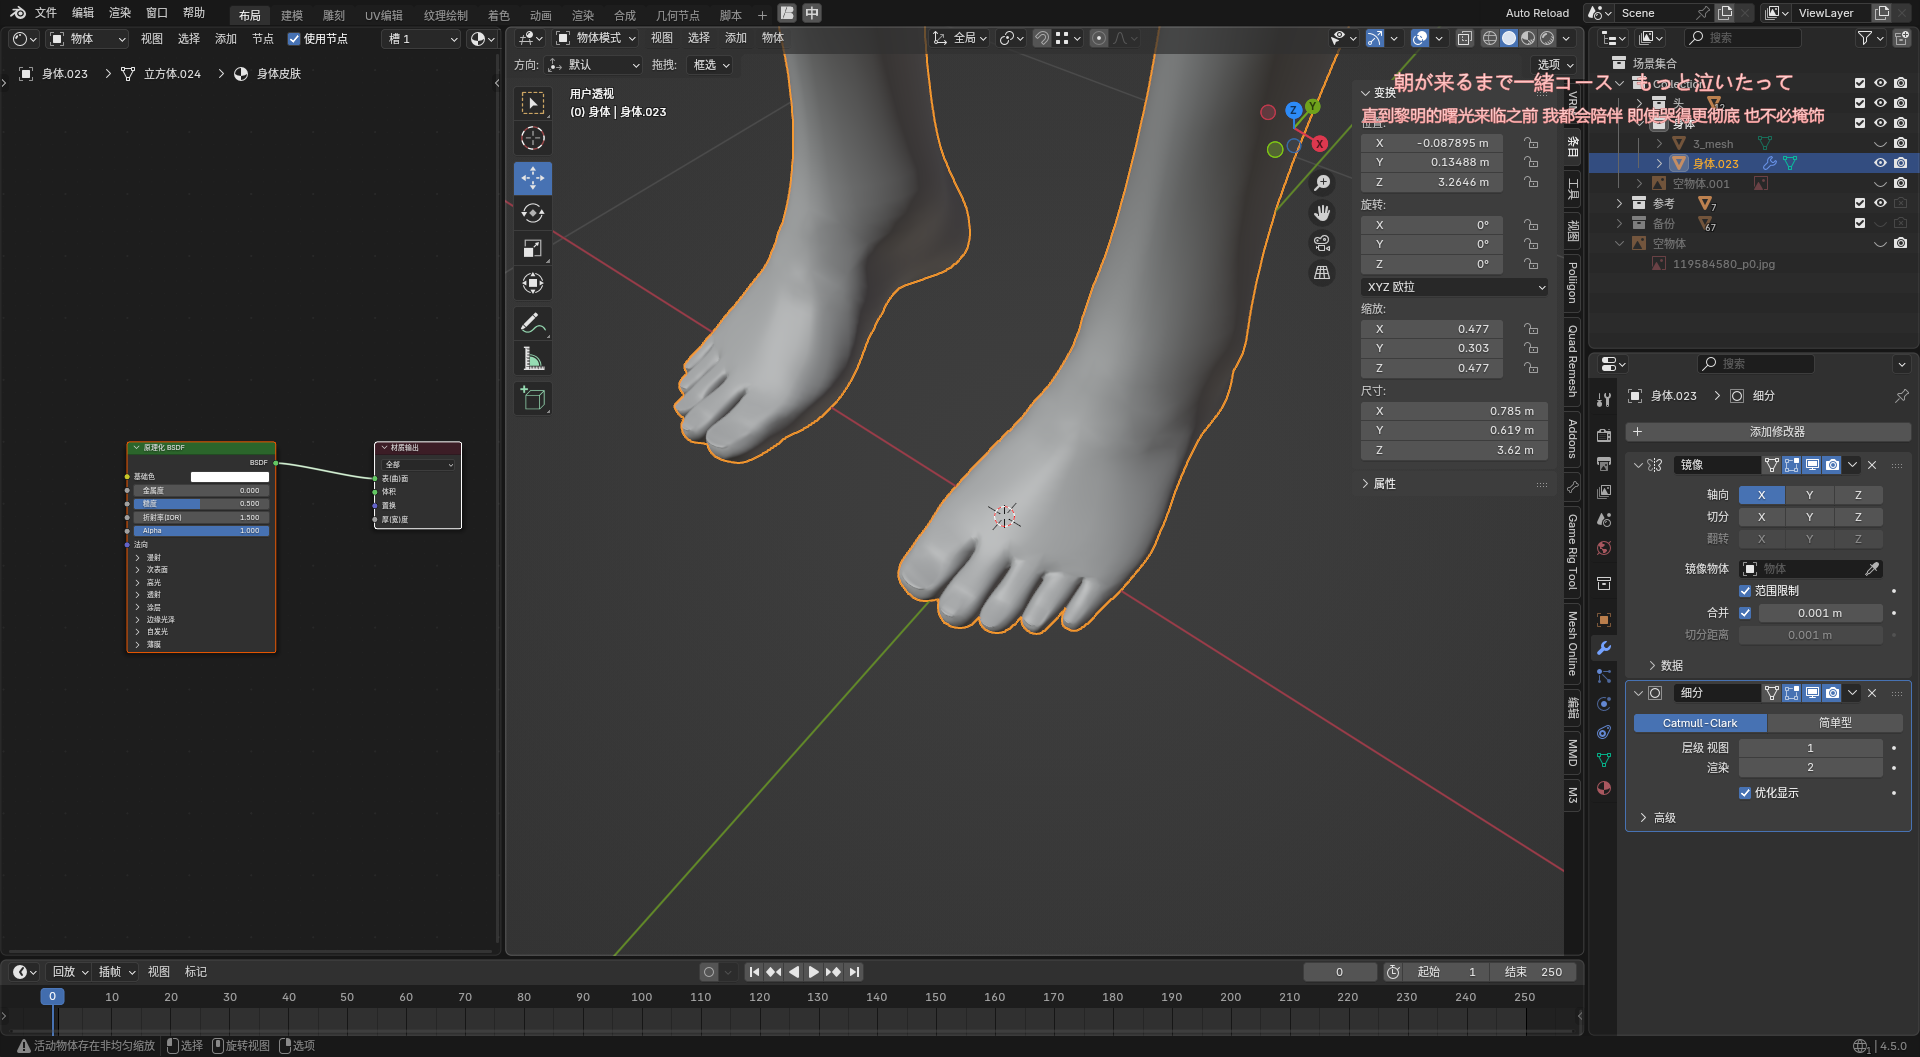The height and width of the screenshot is (1057, 1920).
Task: Activate the Annotate pencil tool
Action: click(533, 323)
